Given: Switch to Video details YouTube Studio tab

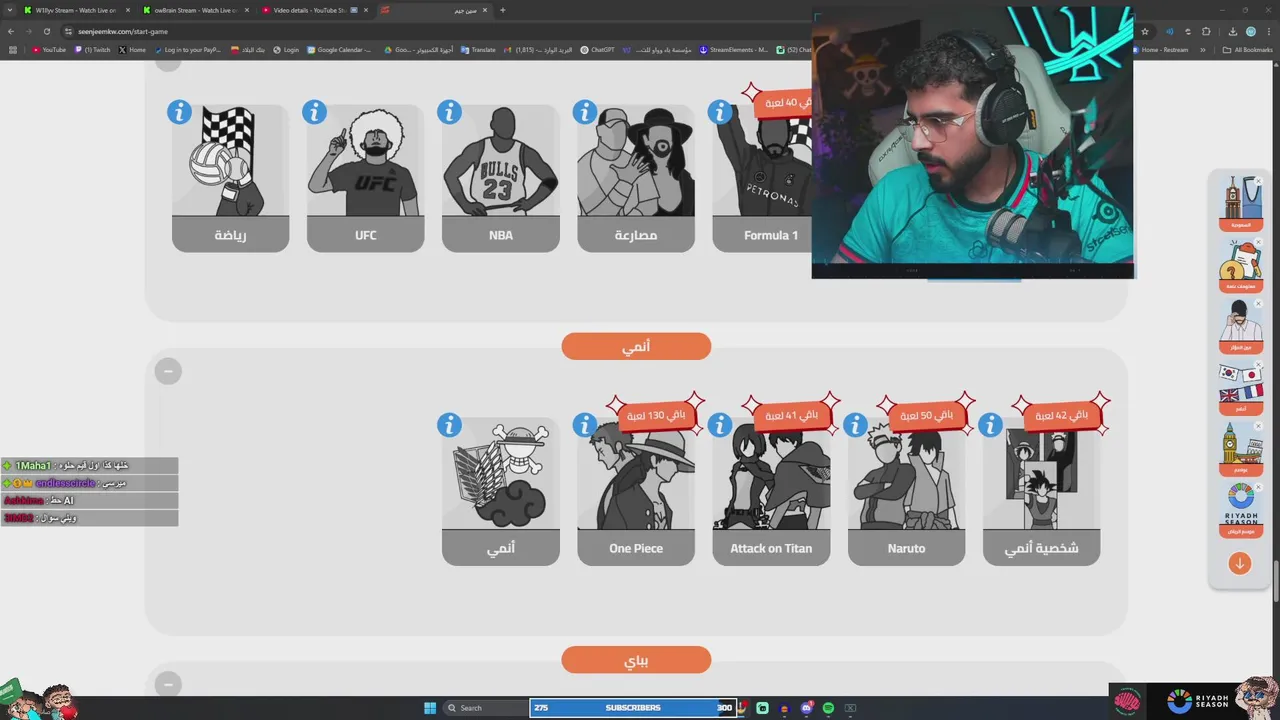Looking at the screenshot, I should [x=314, y=10].
